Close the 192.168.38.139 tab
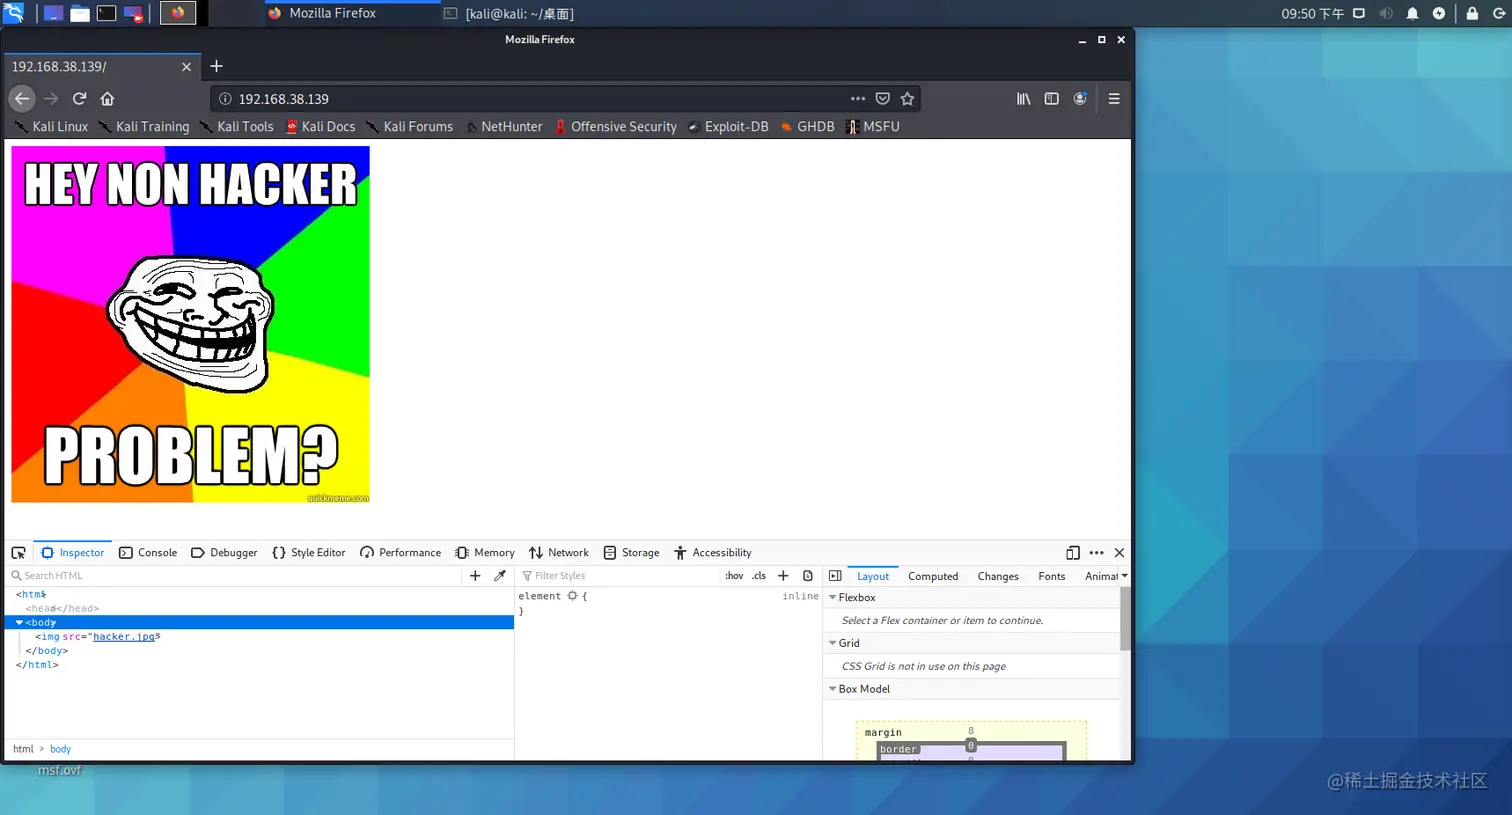 click(x=186, y=67)
